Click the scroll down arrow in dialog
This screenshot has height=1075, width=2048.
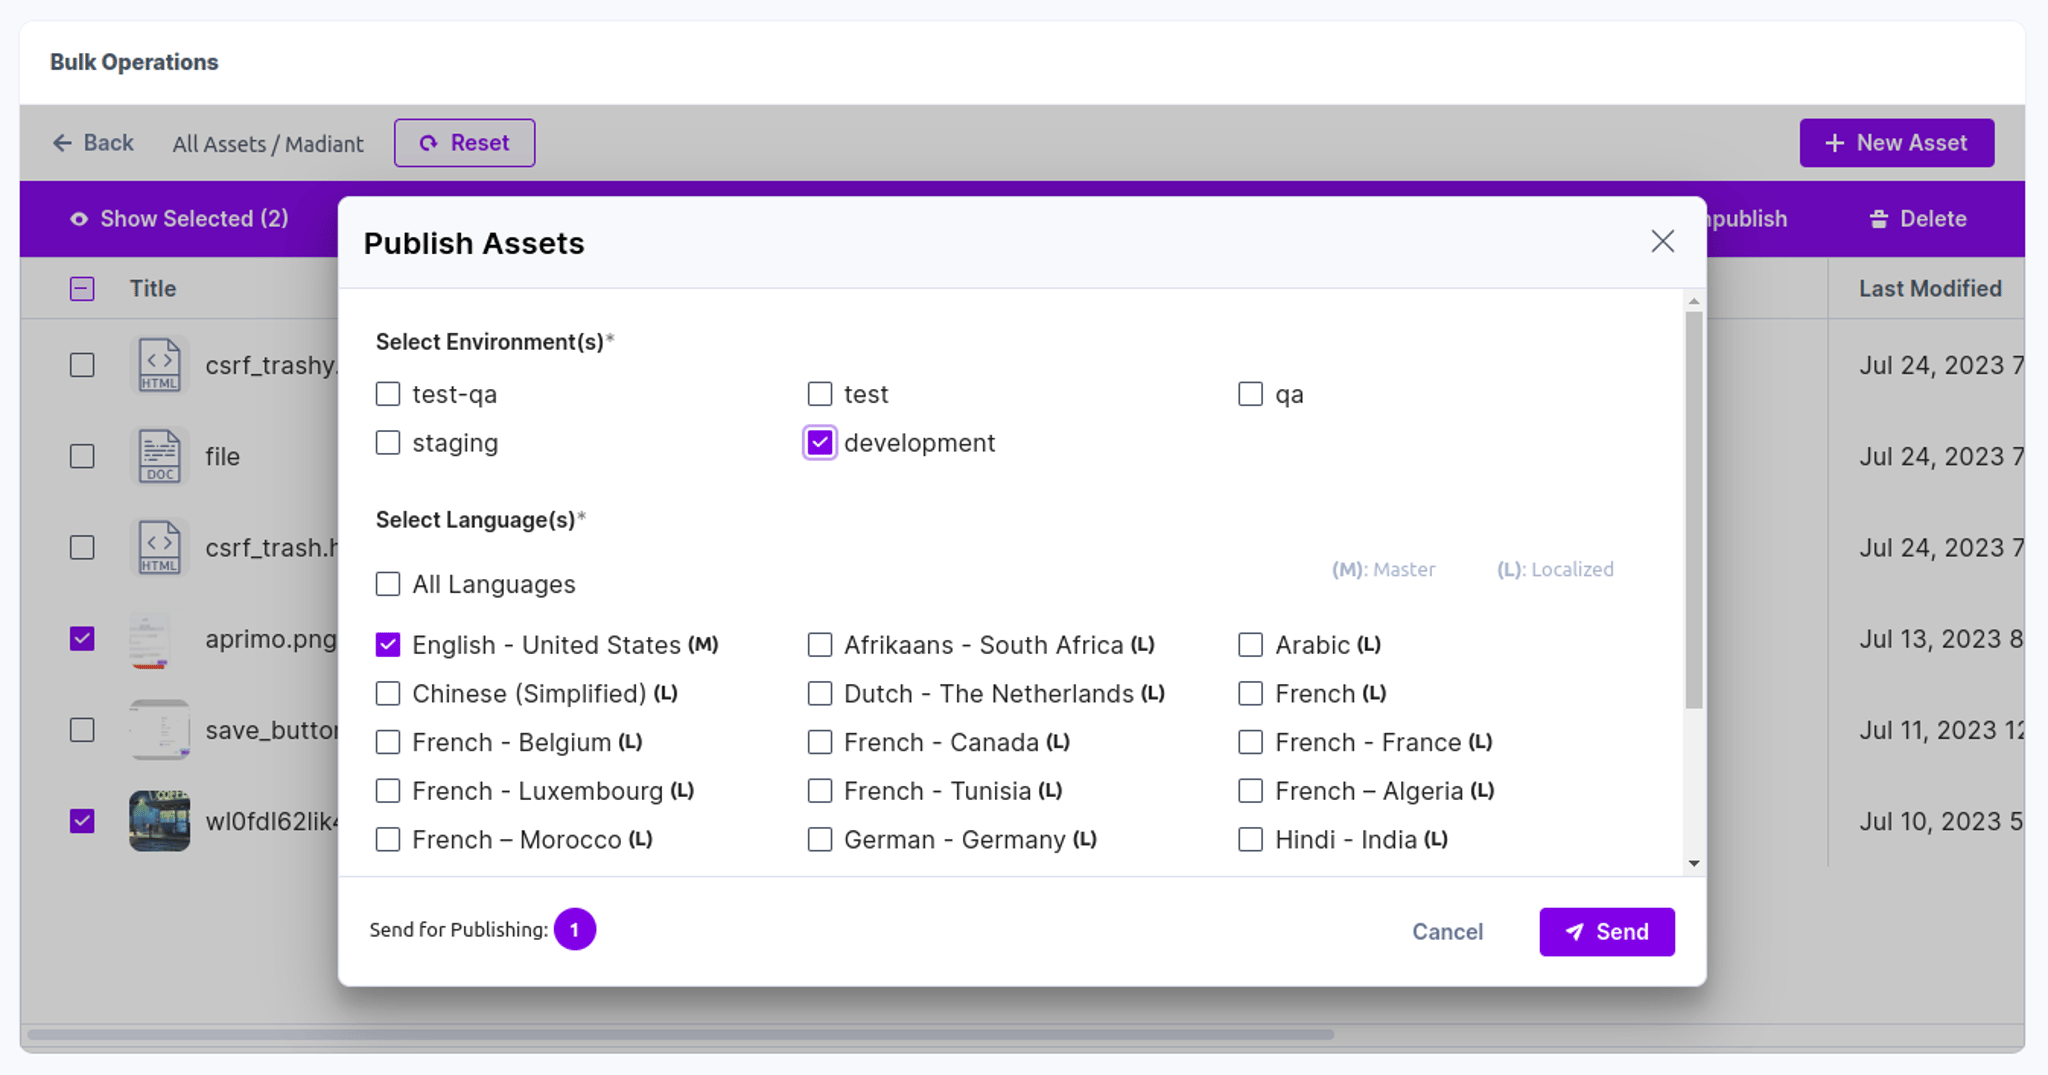(x=1693, y=863)
